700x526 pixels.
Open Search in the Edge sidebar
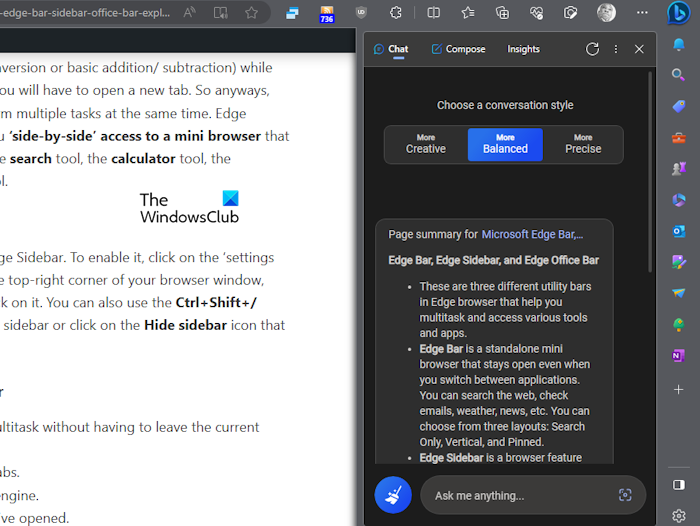coord(679,75)
